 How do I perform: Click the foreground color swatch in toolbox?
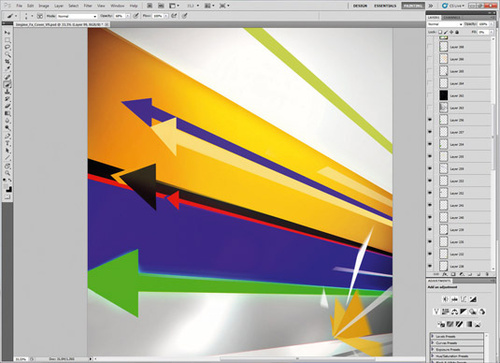pos(6,187)
